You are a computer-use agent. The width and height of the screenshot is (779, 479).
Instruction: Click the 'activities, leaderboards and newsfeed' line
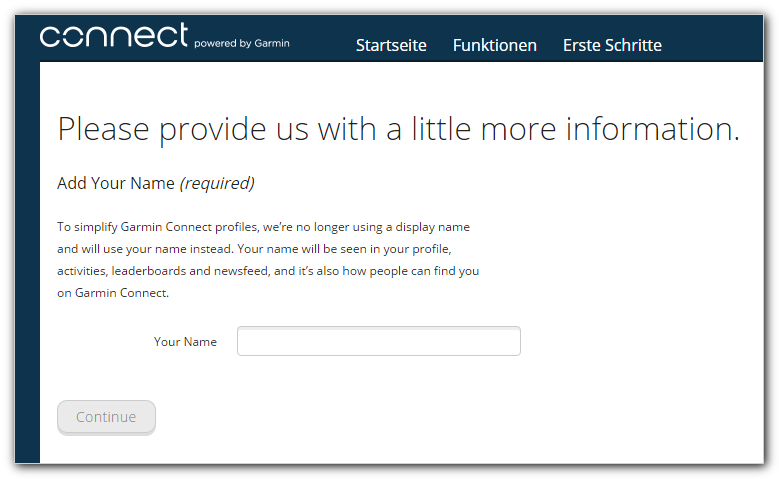(x=268, y=271)
